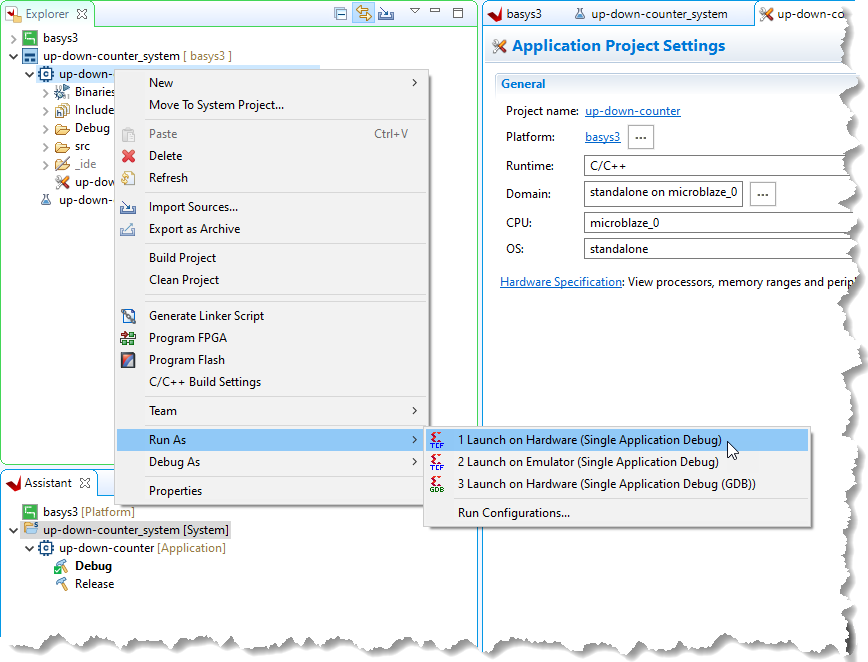Expand the _ide folder in Explorer
Screen dimensions: 868x662
pyautogui.click(x=45, y=165)
